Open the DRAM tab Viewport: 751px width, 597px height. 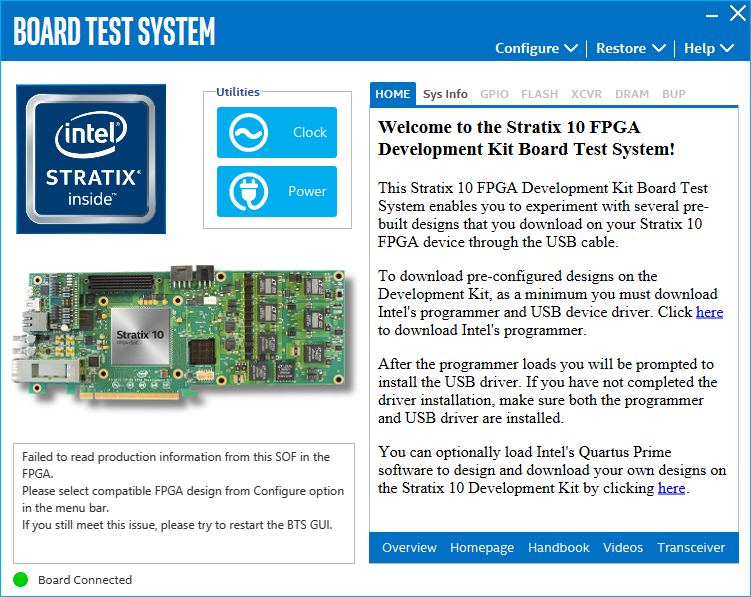point(632,94)
